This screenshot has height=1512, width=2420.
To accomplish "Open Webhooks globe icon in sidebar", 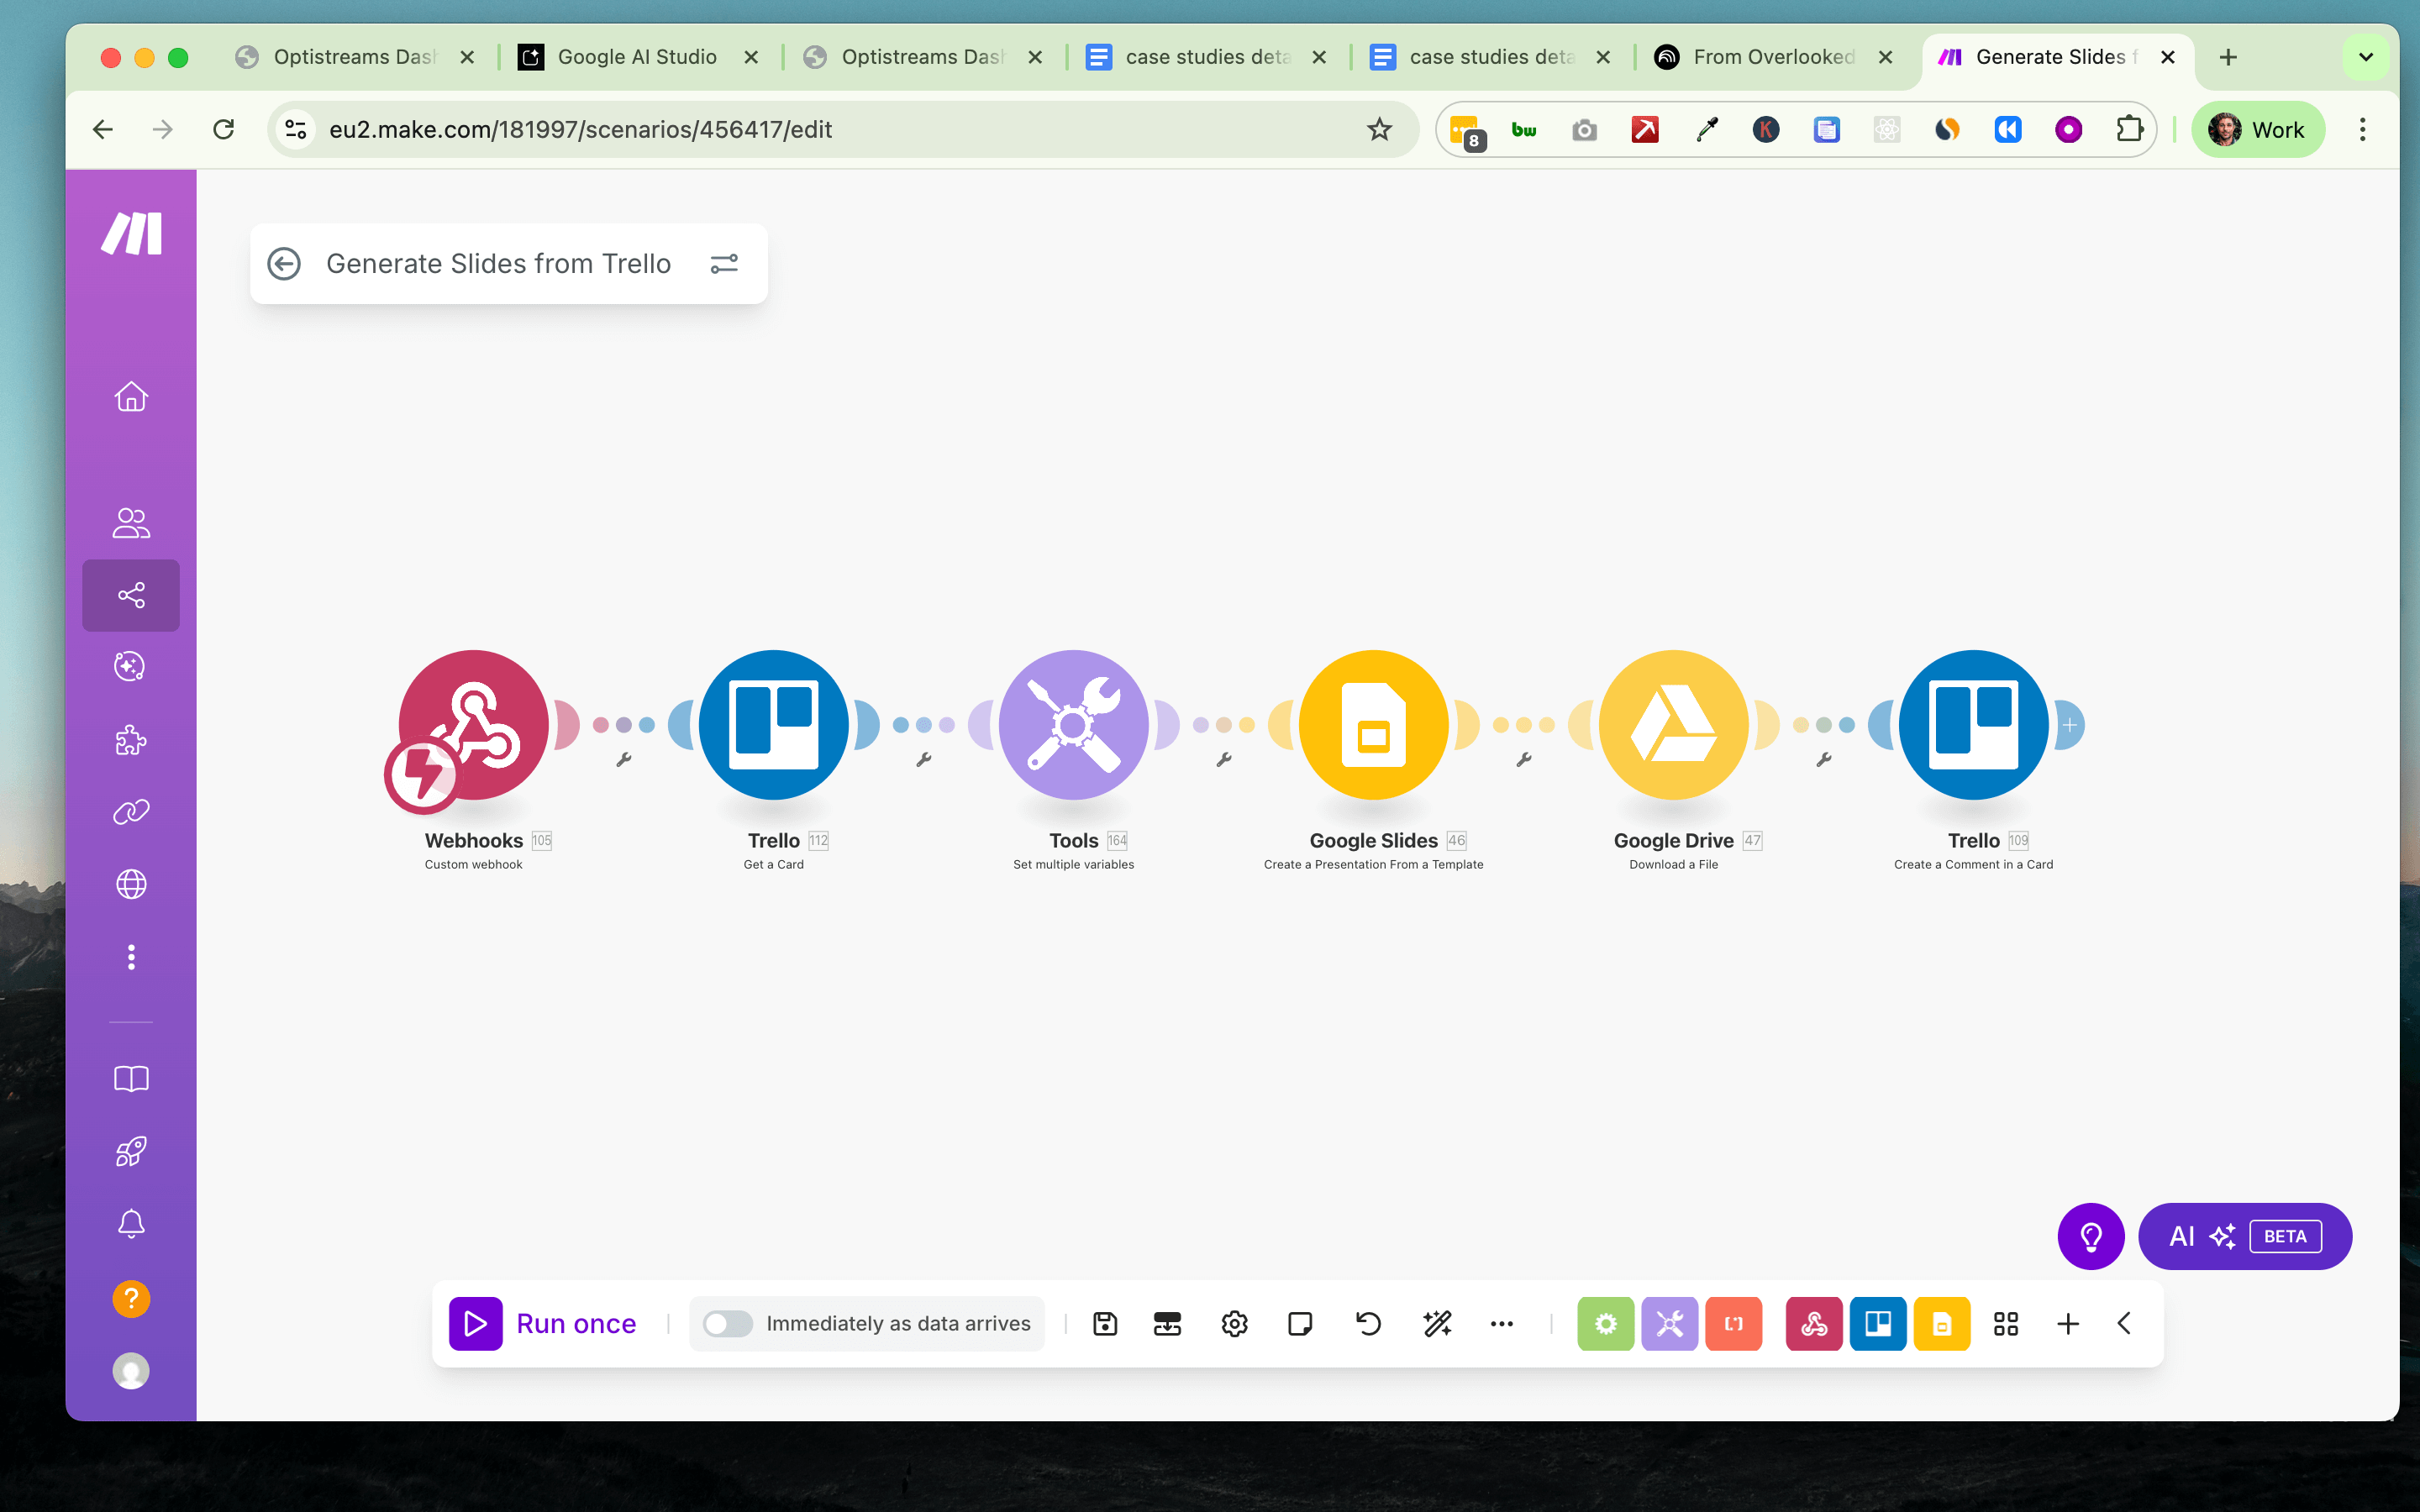I will pos(131,884).
